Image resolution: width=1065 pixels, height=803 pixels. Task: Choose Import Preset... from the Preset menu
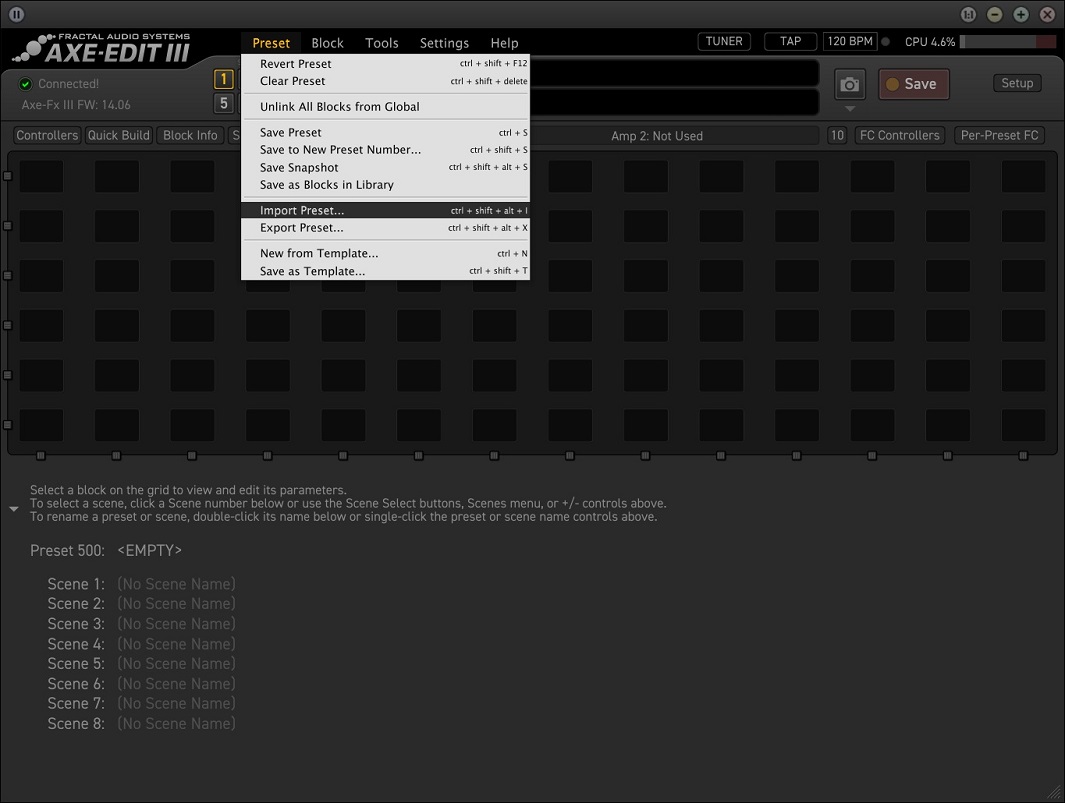pos(302,210)
